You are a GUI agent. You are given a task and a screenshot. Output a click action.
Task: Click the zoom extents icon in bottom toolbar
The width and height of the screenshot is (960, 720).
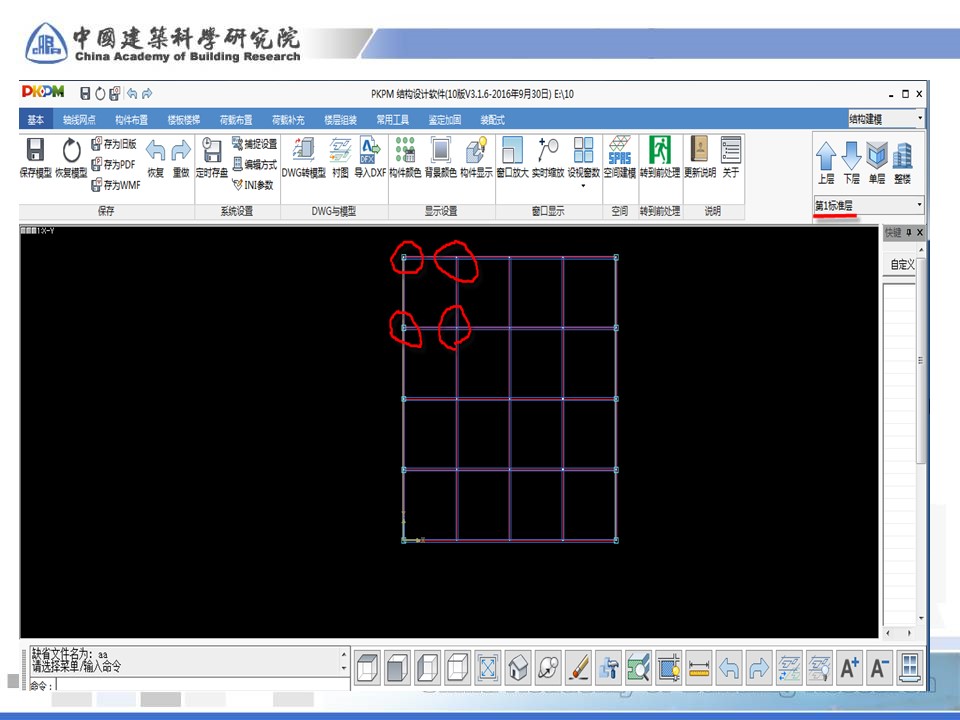[488, 667]
